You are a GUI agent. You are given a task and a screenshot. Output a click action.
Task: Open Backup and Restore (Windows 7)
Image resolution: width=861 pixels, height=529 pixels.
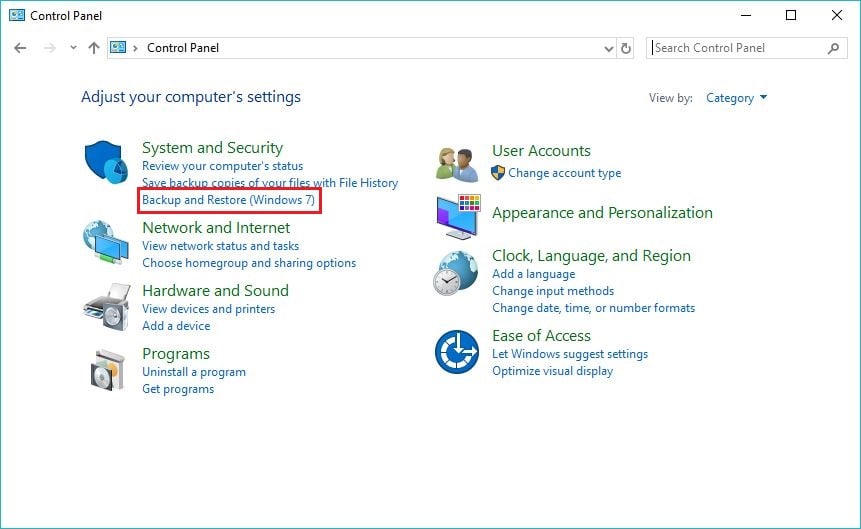228,200
